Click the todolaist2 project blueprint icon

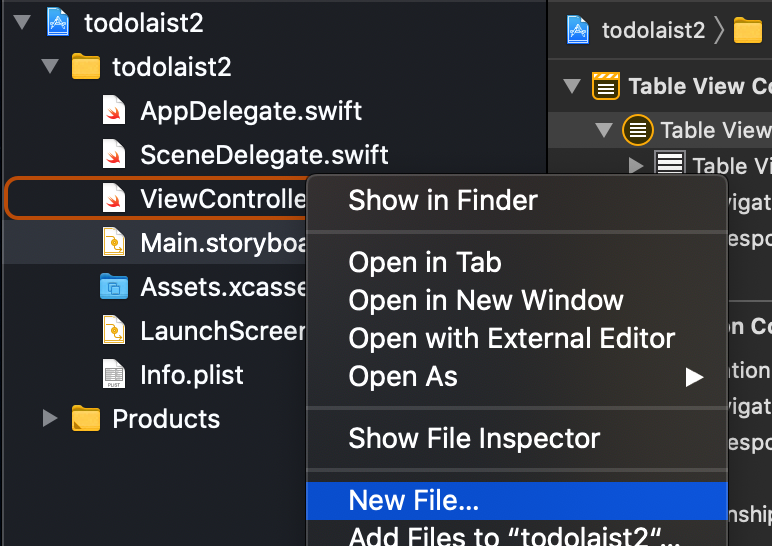tap(58, 25)
